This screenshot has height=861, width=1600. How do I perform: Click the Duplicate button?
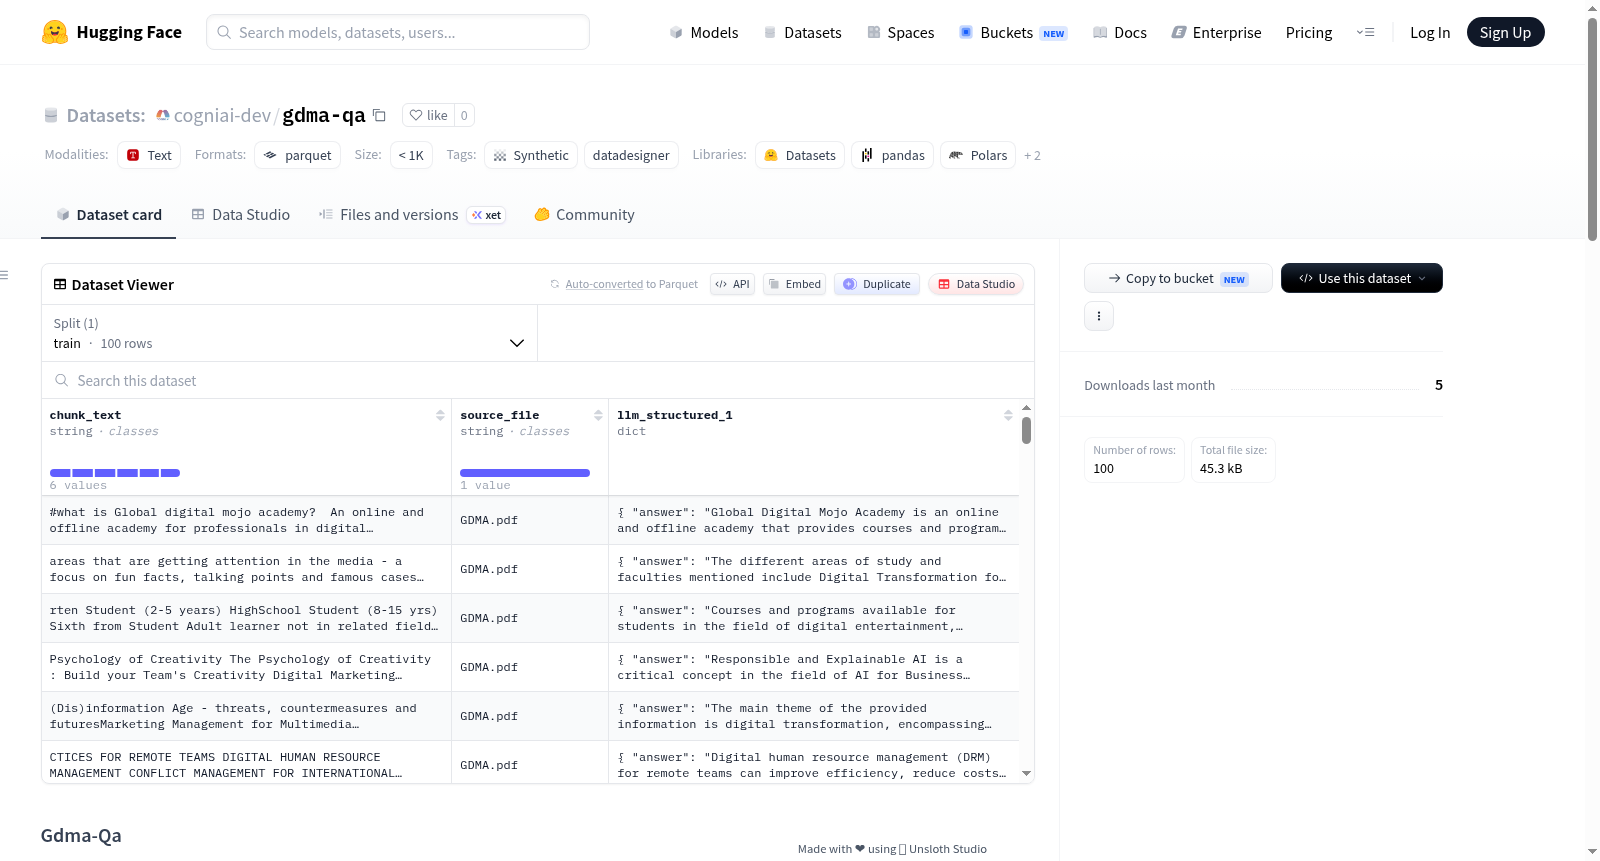[x=877, y=284]
